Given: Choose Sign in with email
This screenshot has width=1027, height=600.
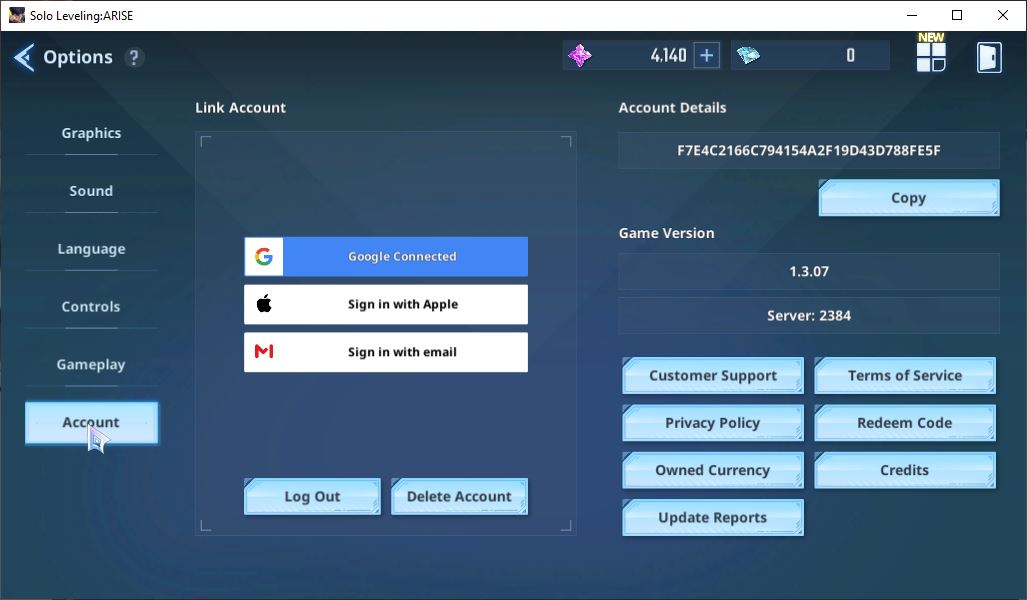Looking at the screenshot, I should [x=386, y=352].
